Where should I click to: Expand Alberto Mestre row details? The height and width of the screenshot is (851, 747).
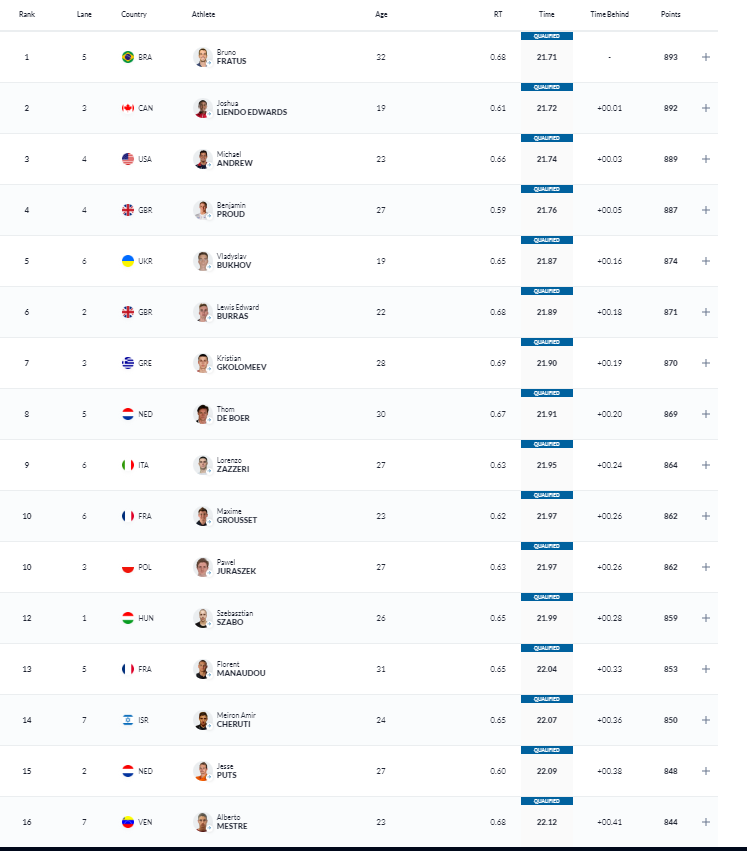pyautogui.click(x=706, y=822)
